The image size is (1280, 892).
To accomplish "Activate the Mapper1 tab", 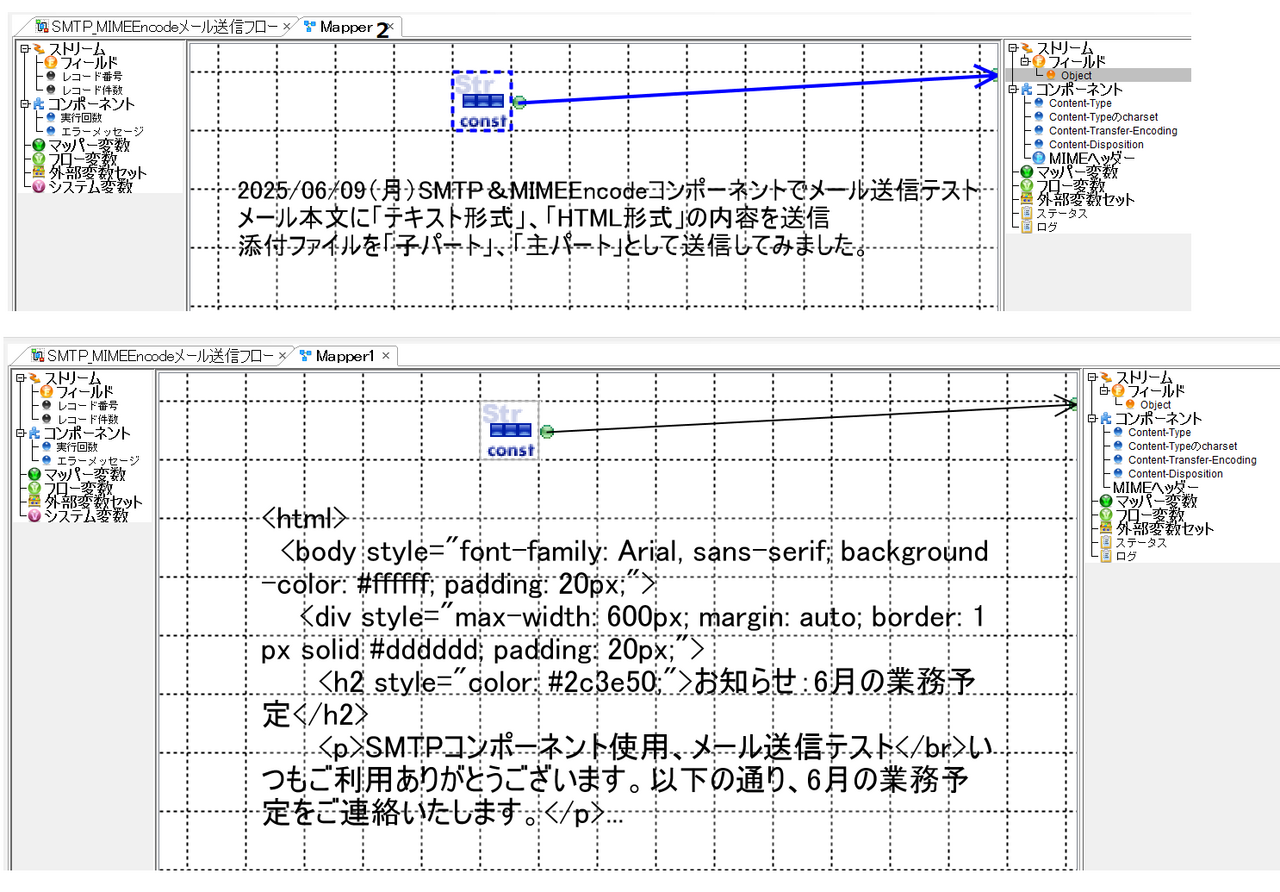I will (345, 355).
